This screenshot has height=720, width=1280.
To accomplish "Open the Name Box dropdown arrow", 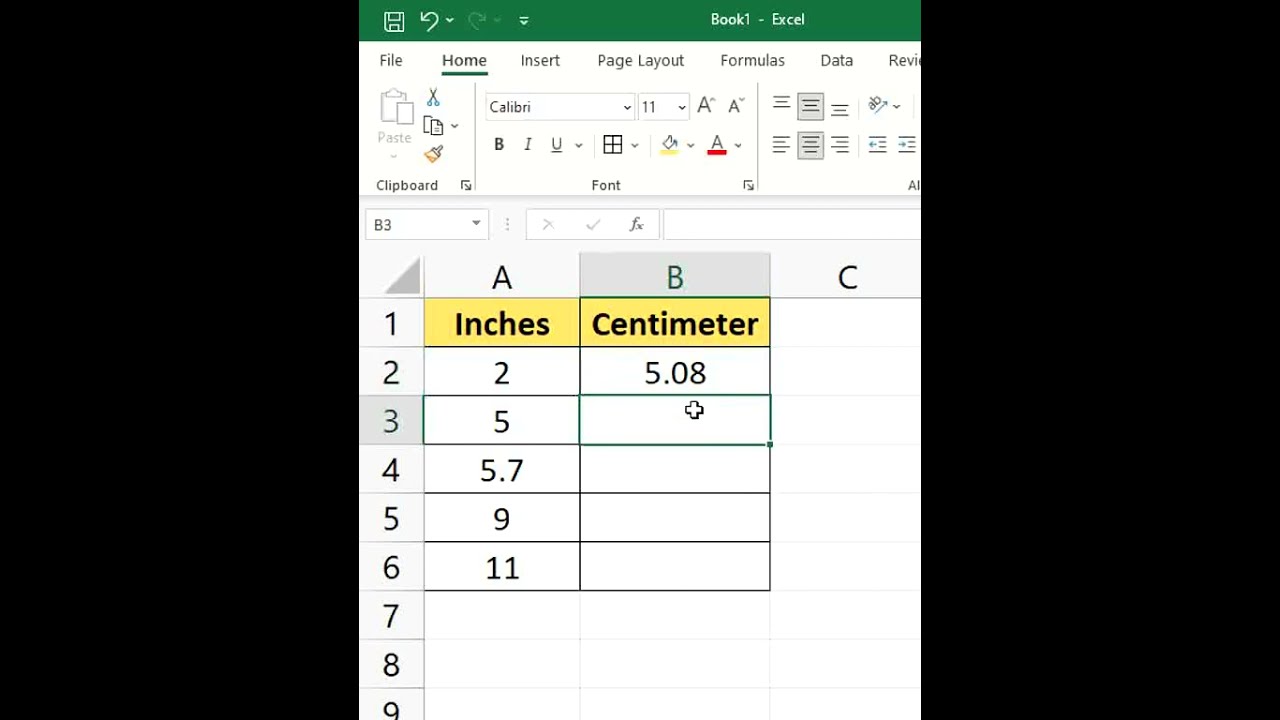I will (x=476, y=224).
